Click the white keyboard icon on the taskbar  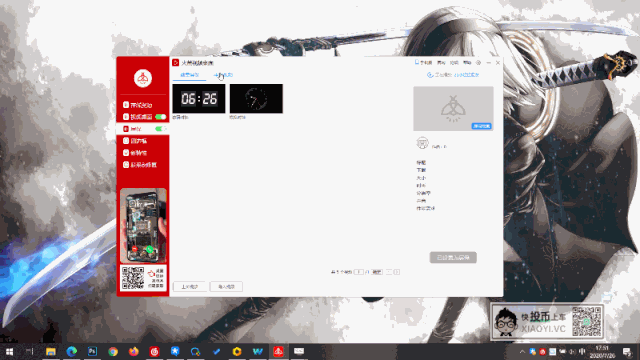point(299,351)
